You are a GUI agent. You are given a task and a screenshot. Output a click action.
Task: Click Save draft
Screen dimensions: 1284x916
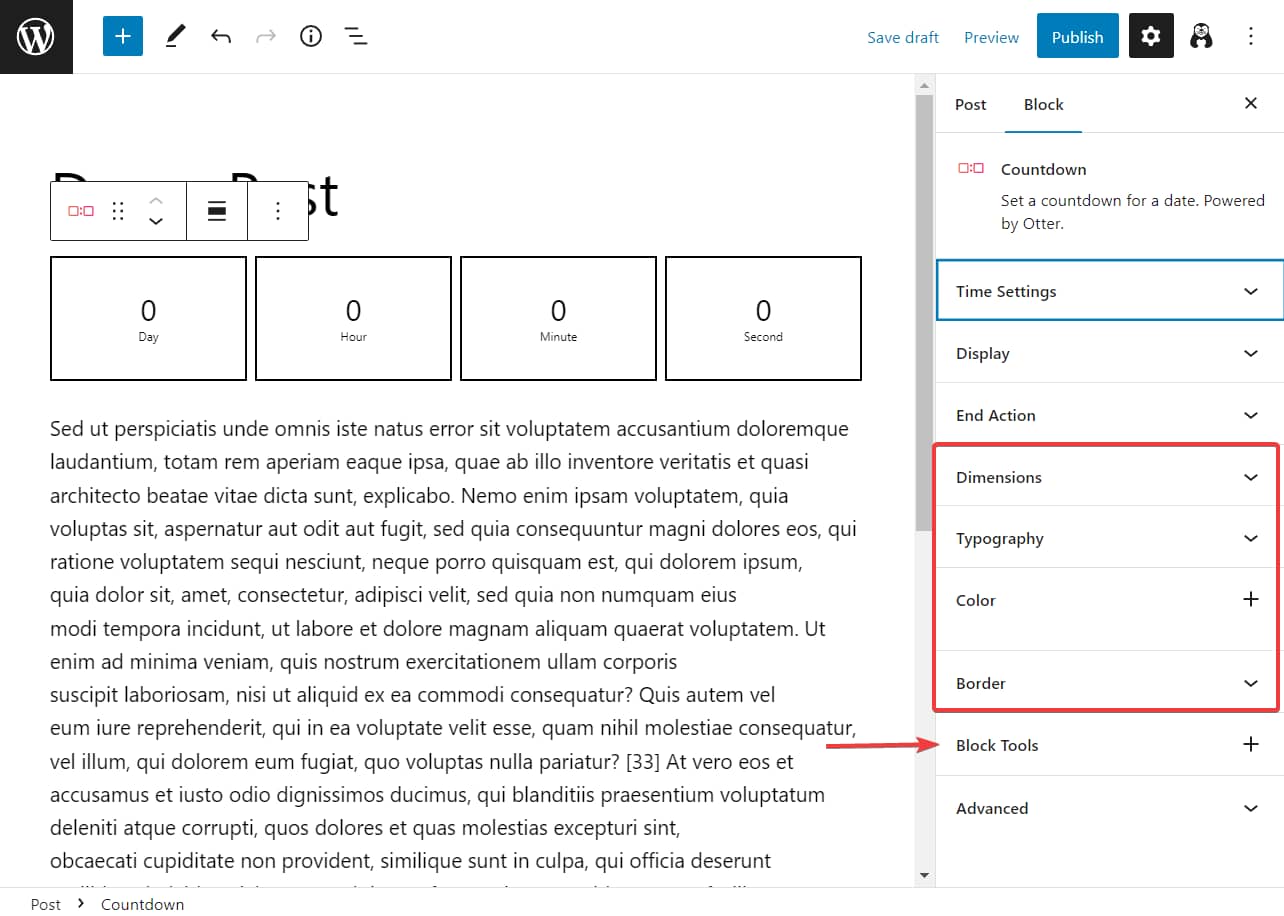pos(903,37)
